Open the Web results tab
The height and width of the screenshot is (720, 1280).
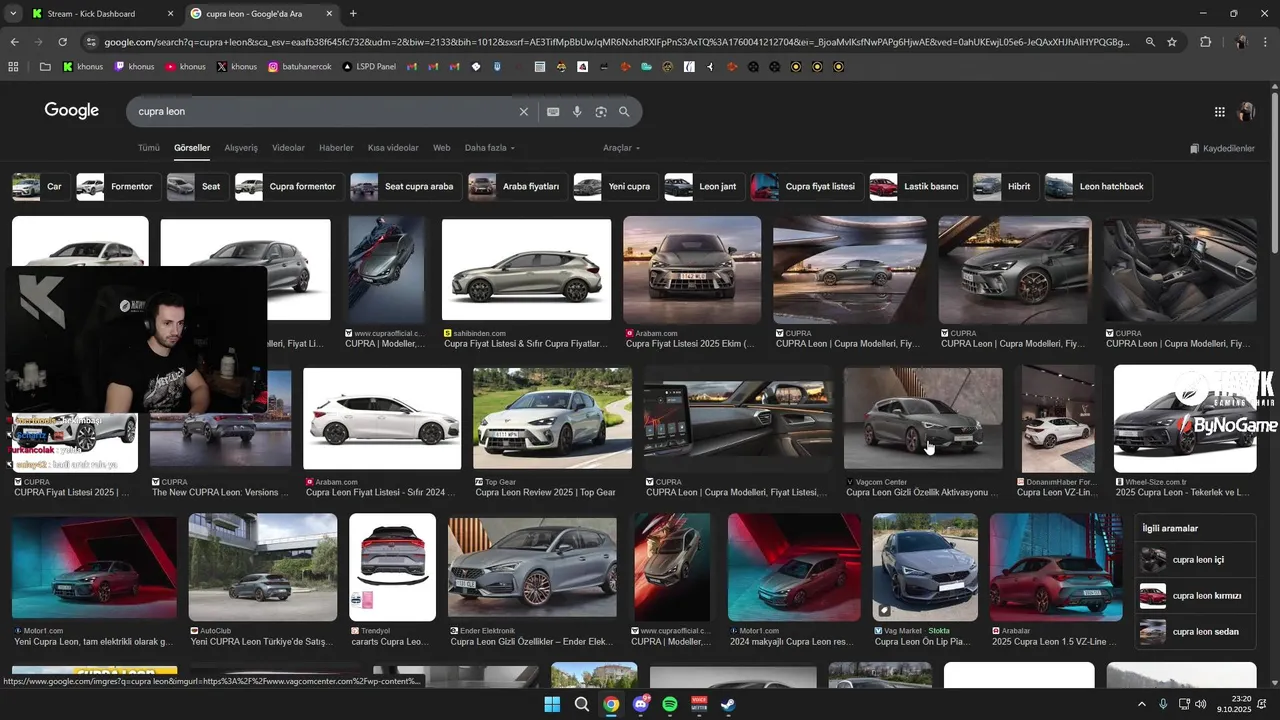[441, 148]
